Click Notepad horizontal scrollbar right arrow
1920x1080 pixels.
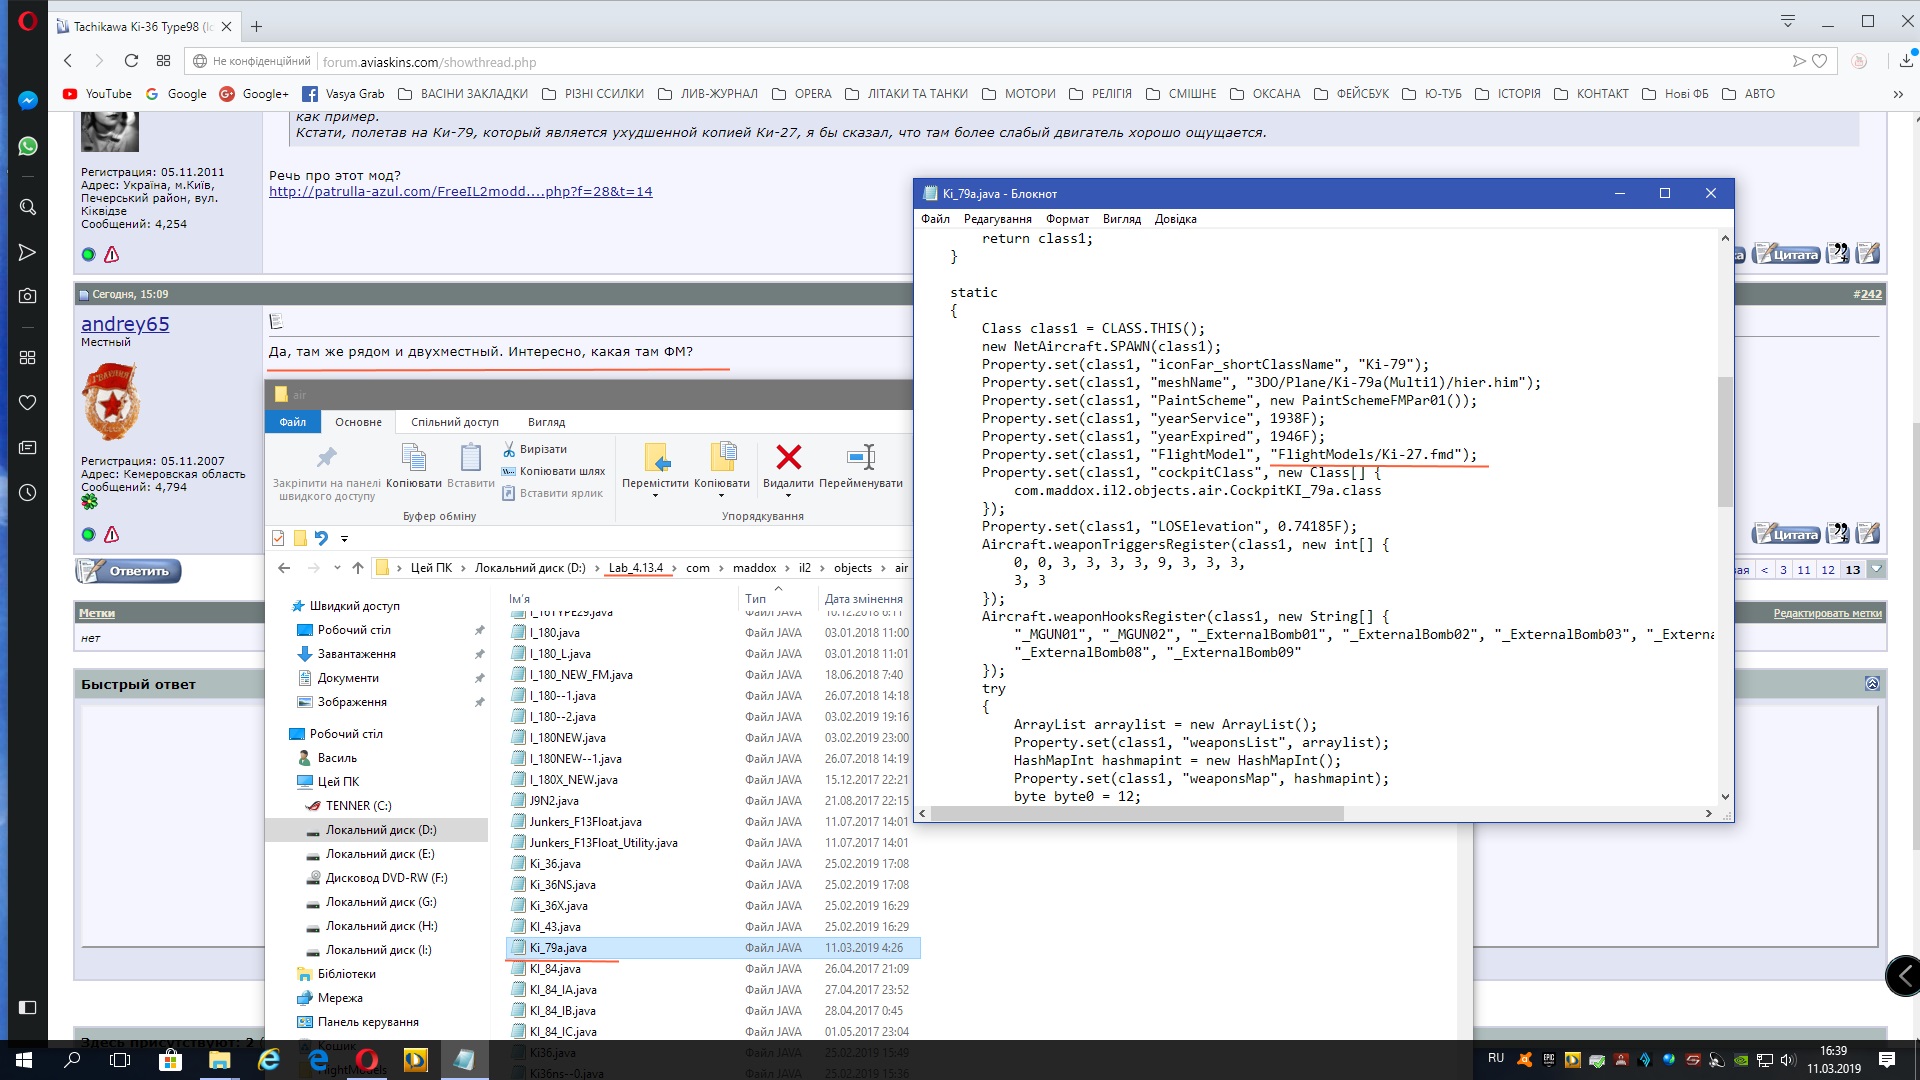coord(1708,814)
